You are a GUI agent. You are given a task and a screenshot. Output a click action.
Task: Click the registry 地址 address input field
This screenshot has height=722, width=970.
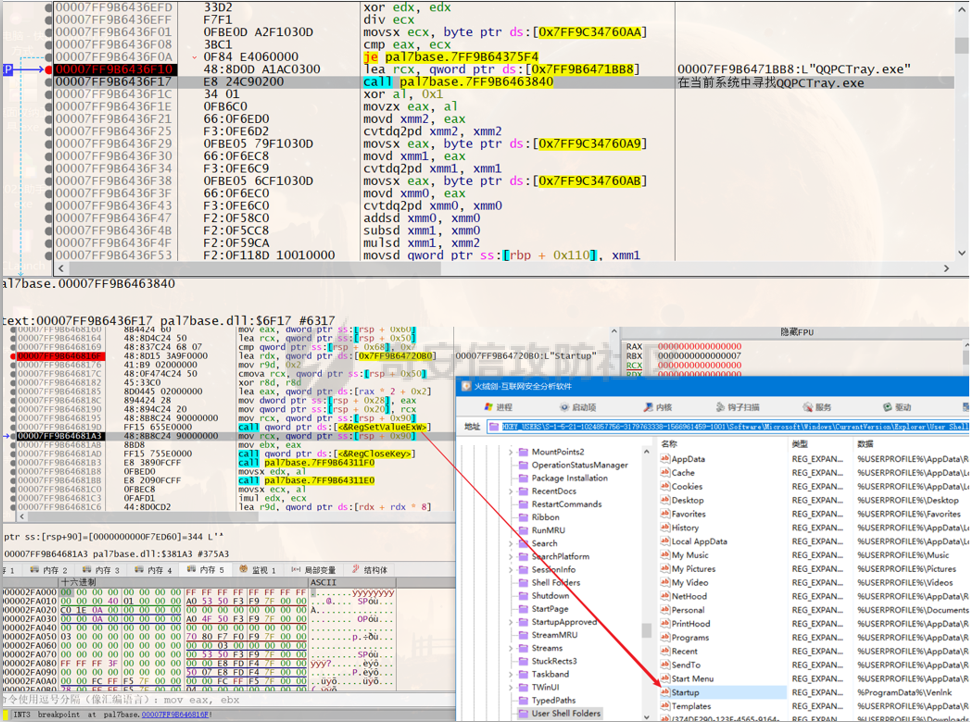[x=728, y=426]
